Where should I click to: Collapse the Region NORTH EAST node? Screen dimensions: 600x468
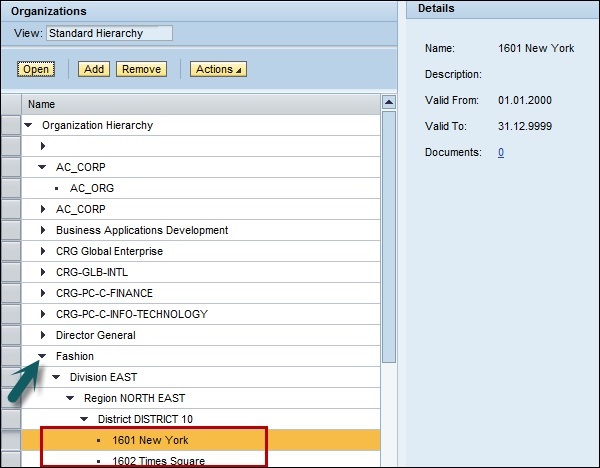[70, 398]
